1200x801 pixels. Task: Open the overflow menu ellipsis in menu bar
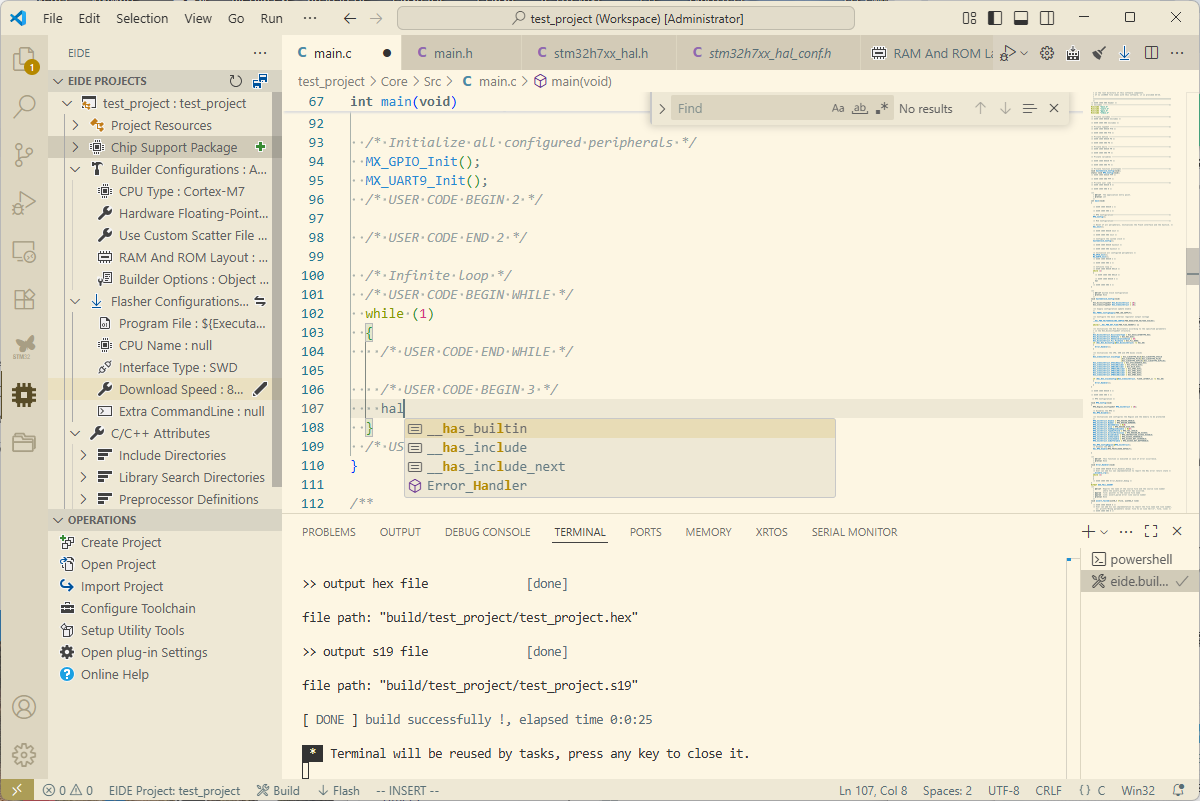pos(311,18)
